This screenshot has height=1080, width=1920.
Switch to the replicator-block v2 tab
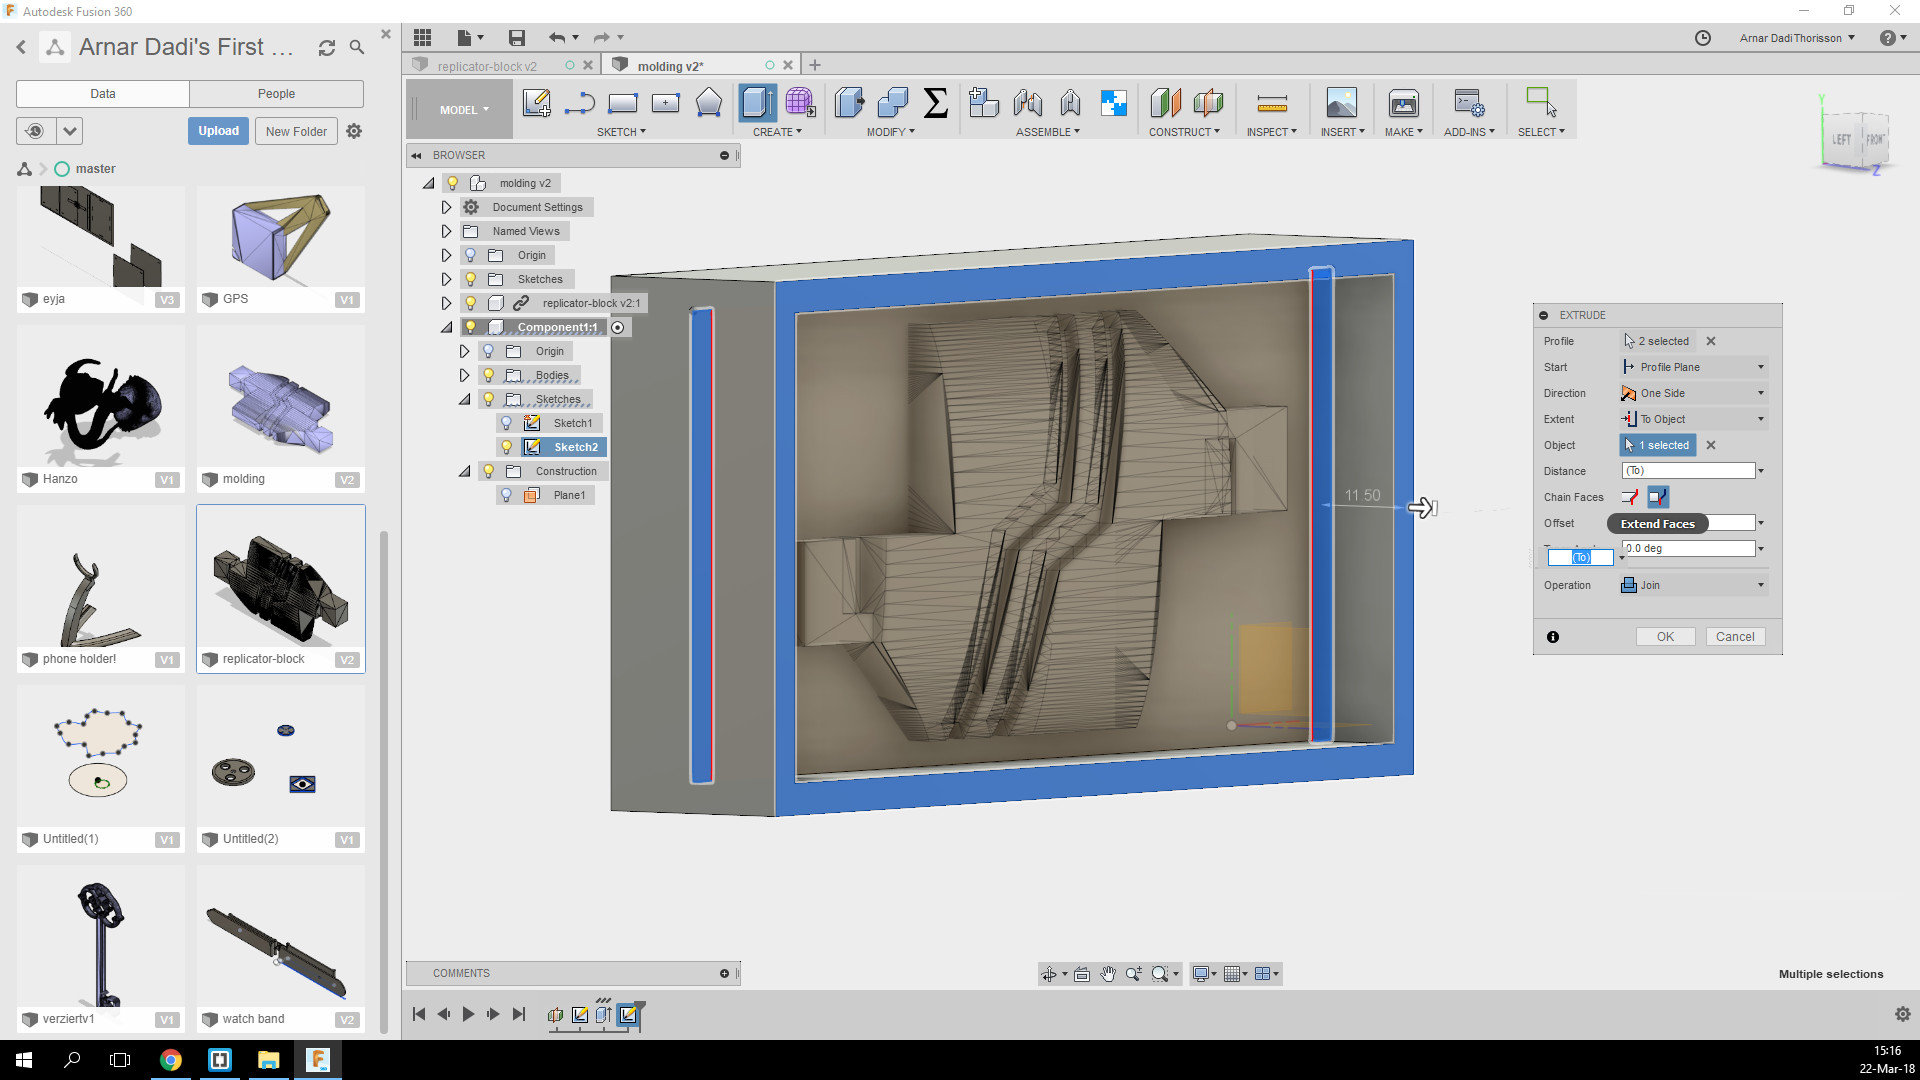click(488, 66)
